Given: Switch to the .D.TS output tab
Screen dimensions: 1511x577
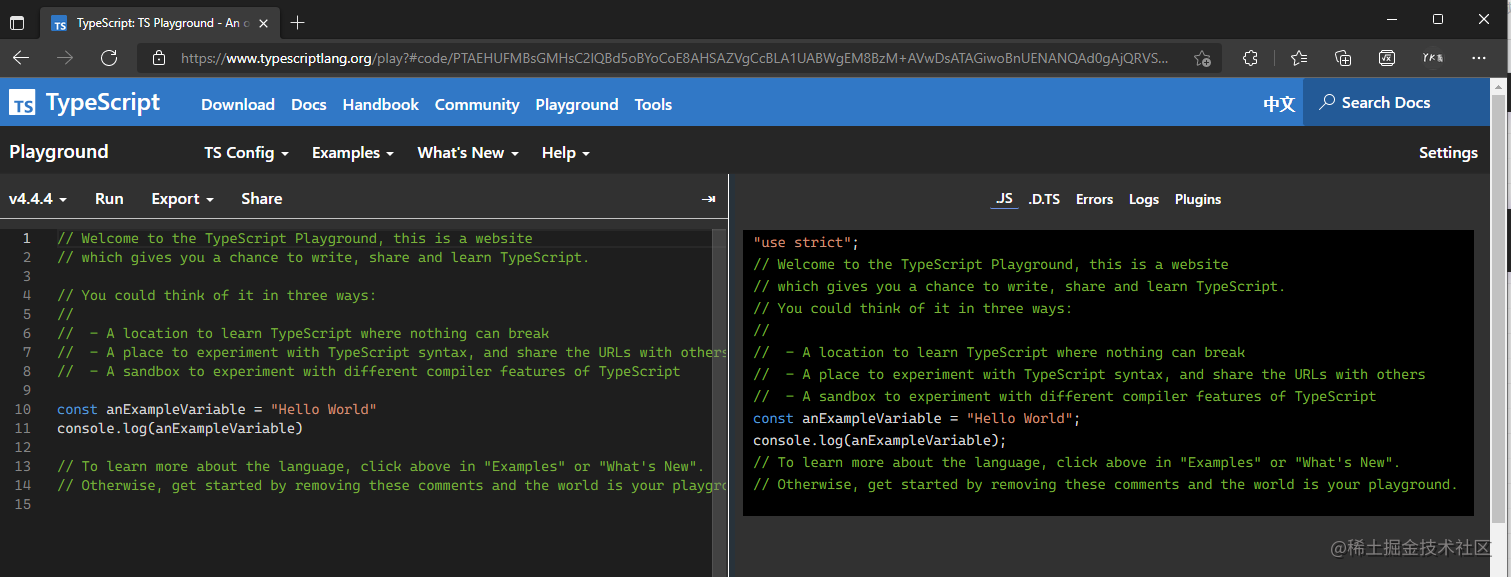Looking at the screenshot, I should (x=1044, y=199).
